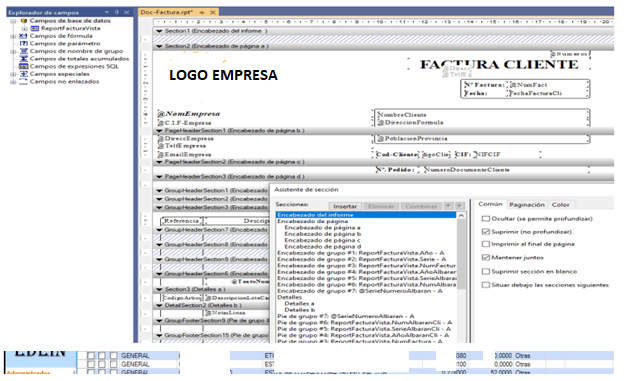Select Encabezado de página b in list

tap(323, 234)
